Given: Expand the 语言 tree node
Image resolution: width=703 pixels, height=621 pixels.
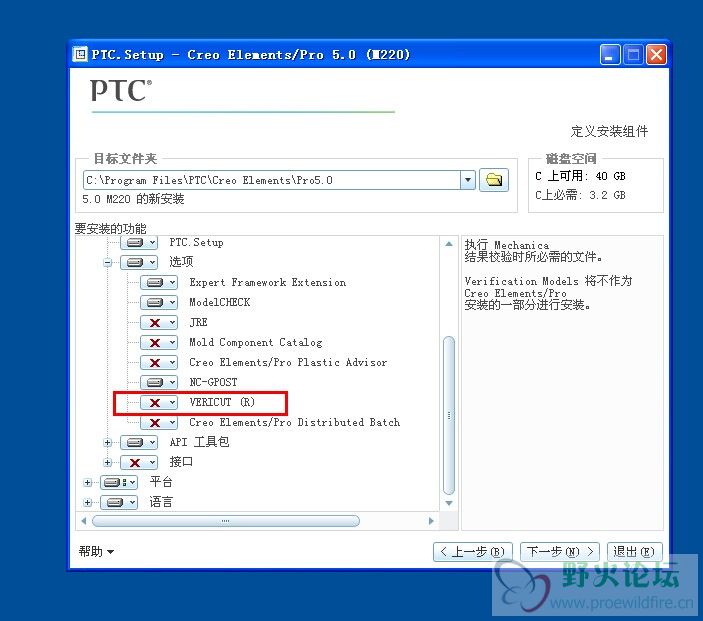Looking at the screenshot, I should pyautogui.click(x=87, y=502).
